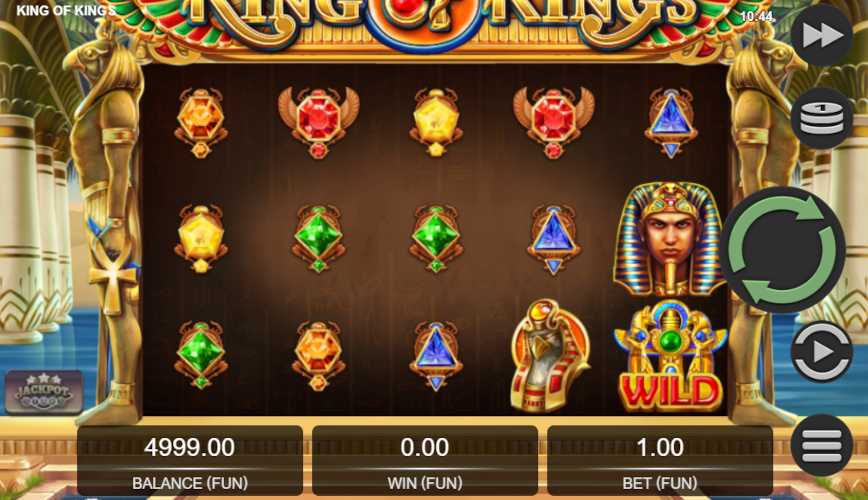
Task: Click the Bet (FUN) amount panel
Action: (660, 460)
